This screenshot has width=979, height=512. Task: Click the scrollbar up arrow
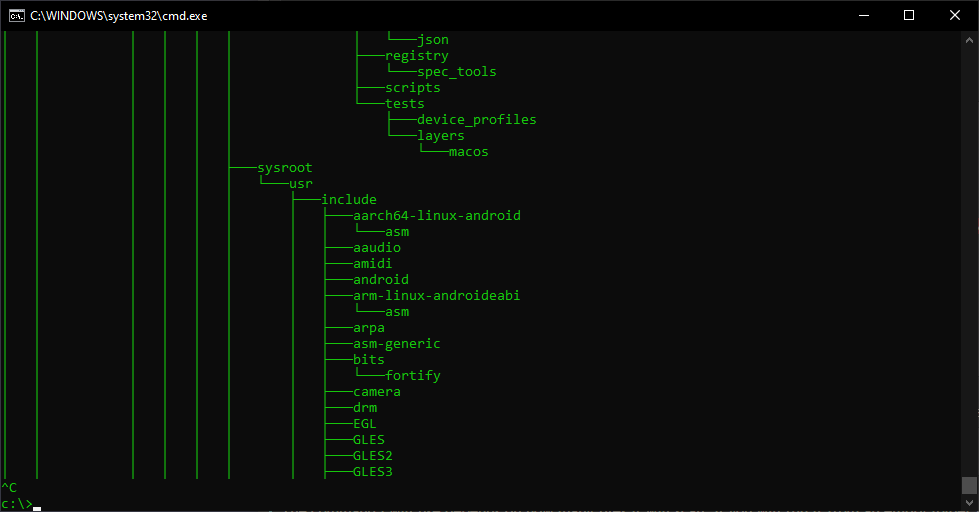[969, 40]
